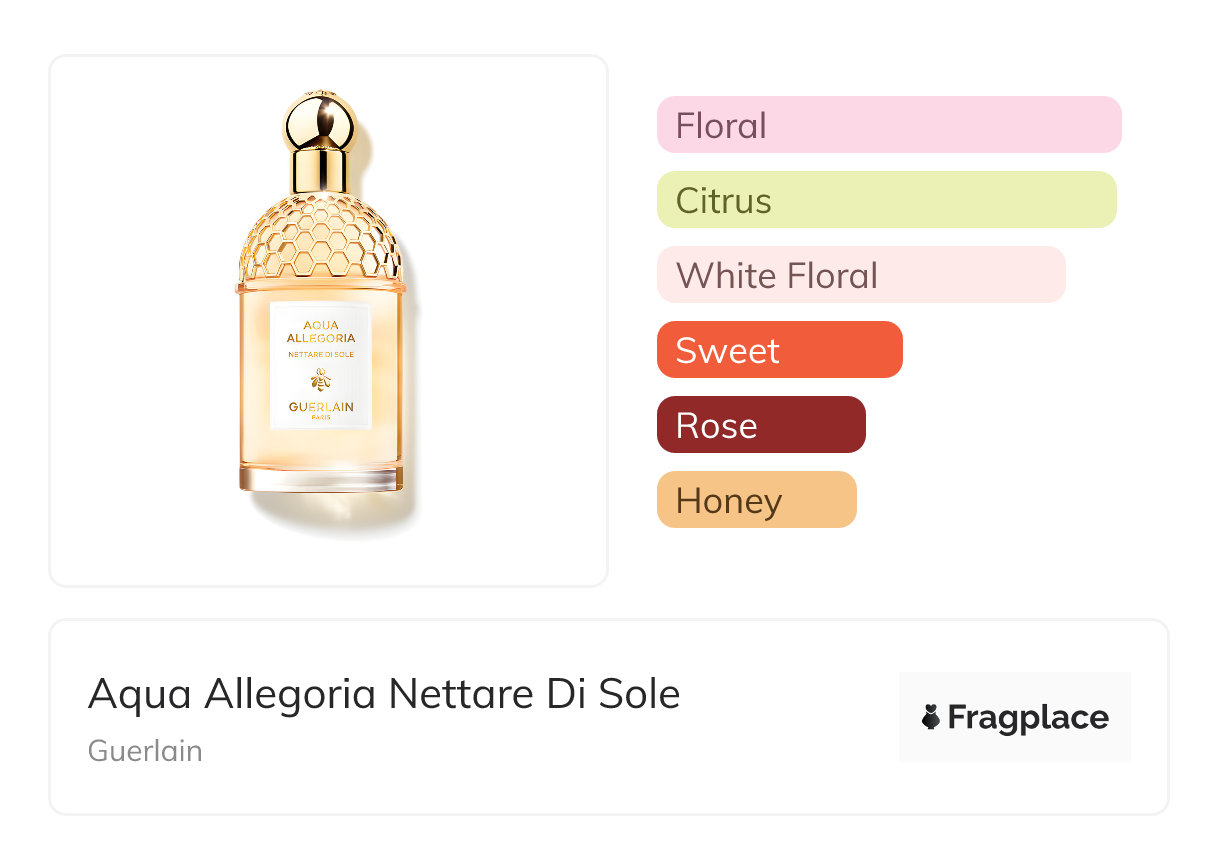Pick the orange Sweet accord bar
The image size is (1218, 864).
(x=779, y=350)
